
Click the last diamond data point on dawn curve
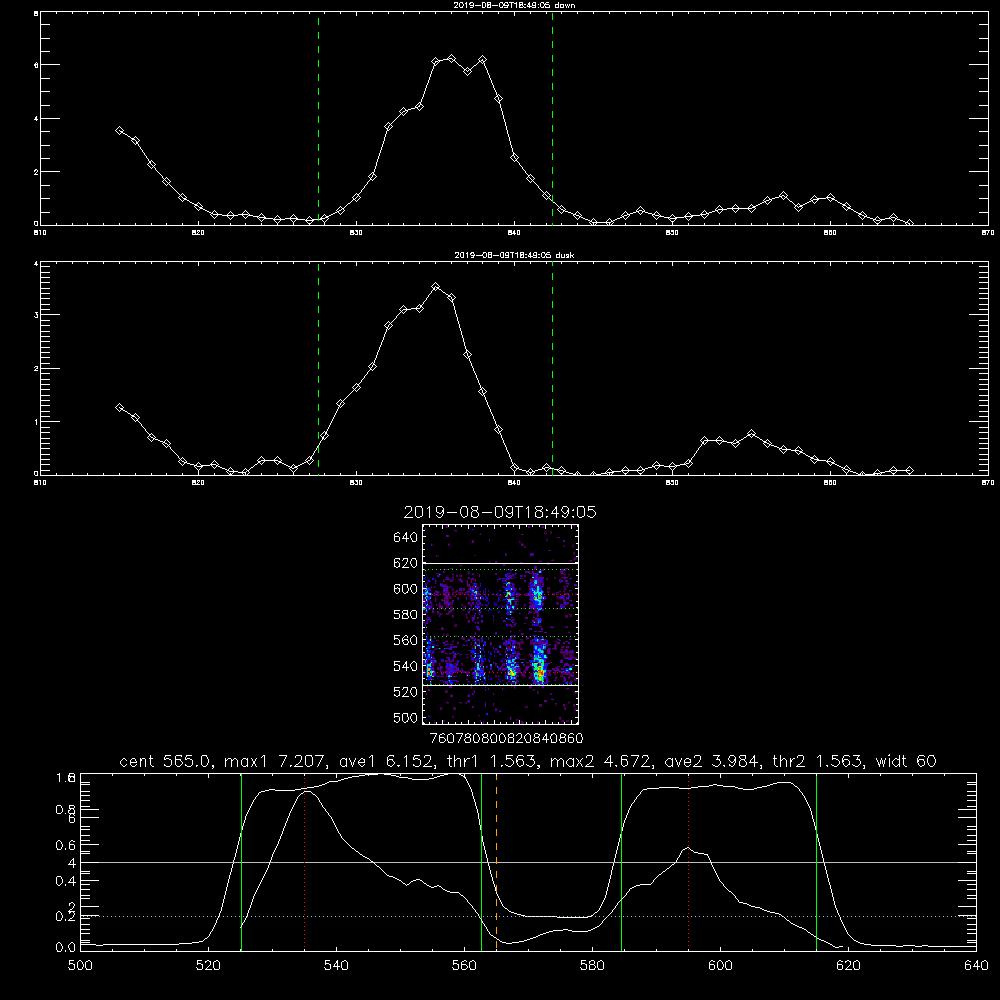909,223
